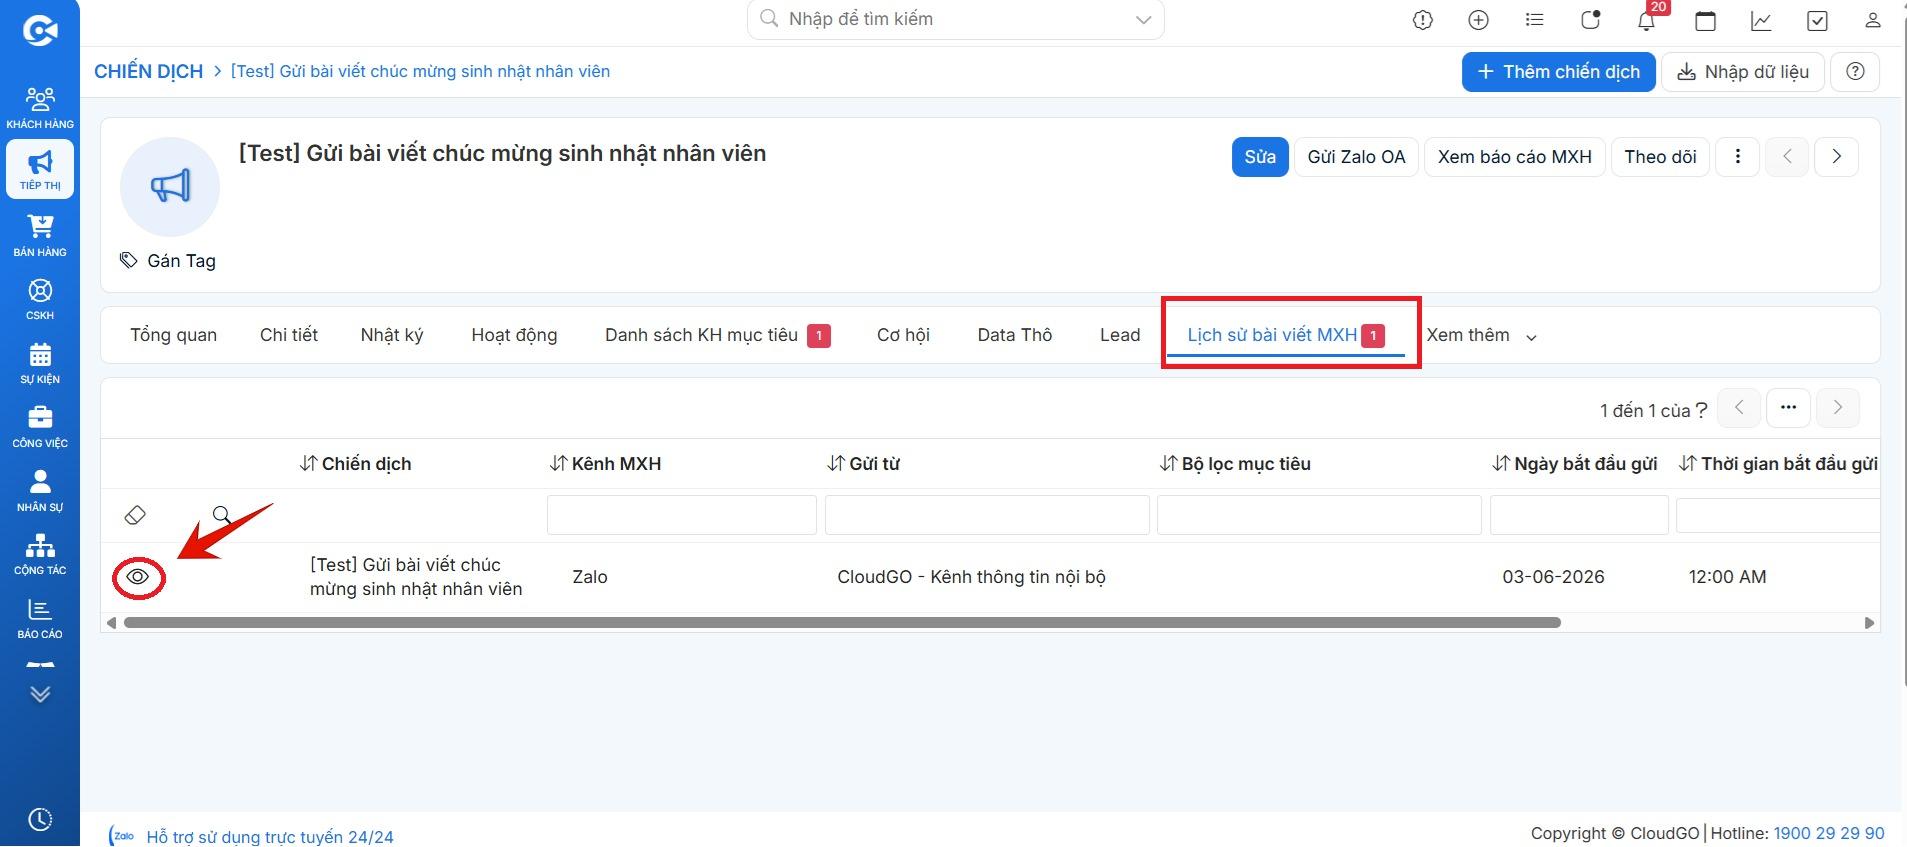
Task: Open the CloudGO logo home
Action: 39,31
